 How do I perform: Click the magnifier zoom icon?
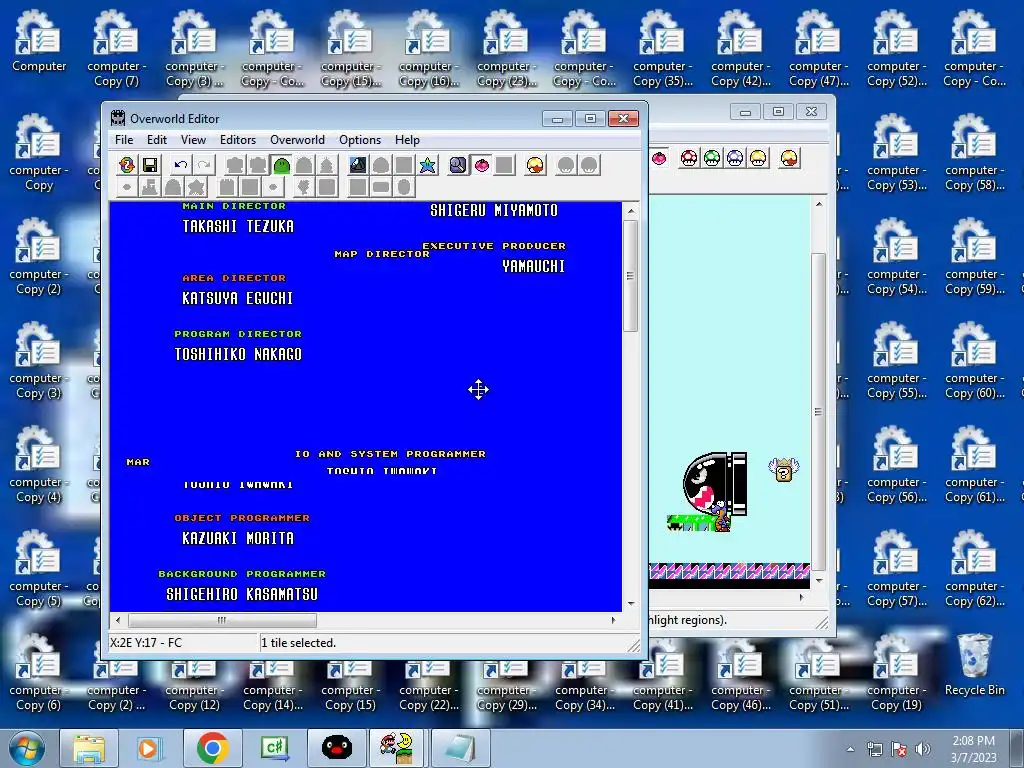click(458, 165)
